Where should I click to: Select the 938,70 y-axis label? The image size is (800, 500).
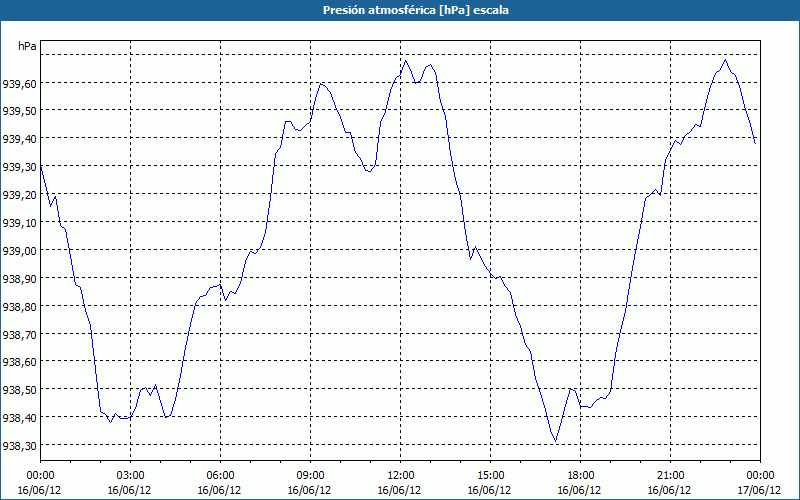coord(19,334)
